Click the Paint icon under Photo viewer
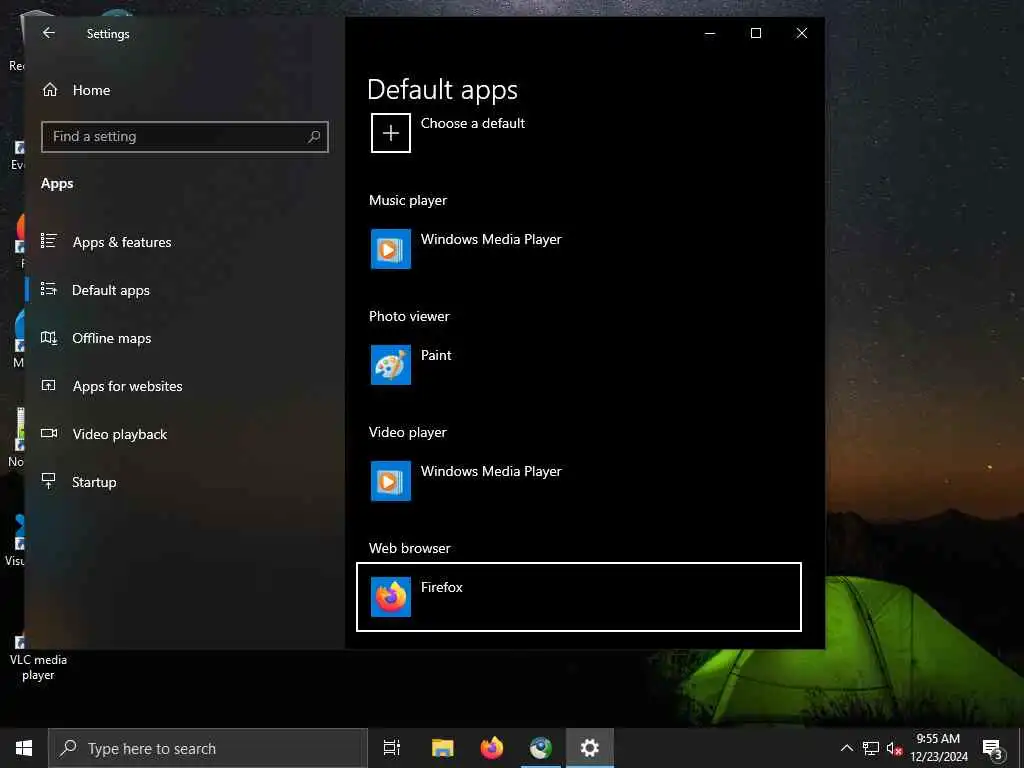 (x=391, y=365)
